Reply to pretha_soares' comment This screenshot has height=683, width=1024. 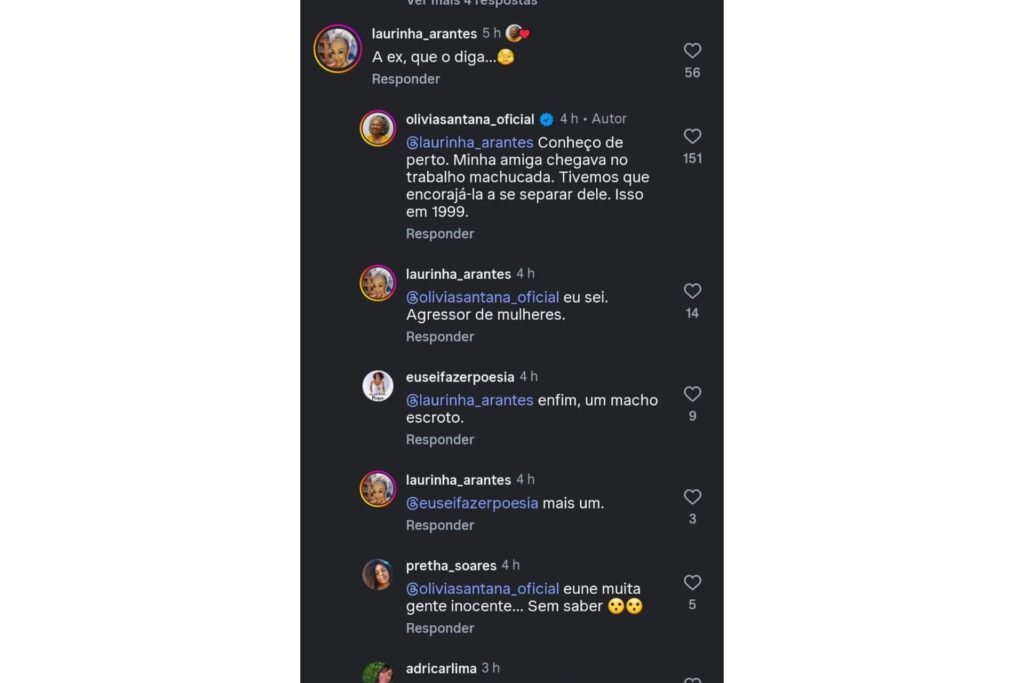pos(440,628)
